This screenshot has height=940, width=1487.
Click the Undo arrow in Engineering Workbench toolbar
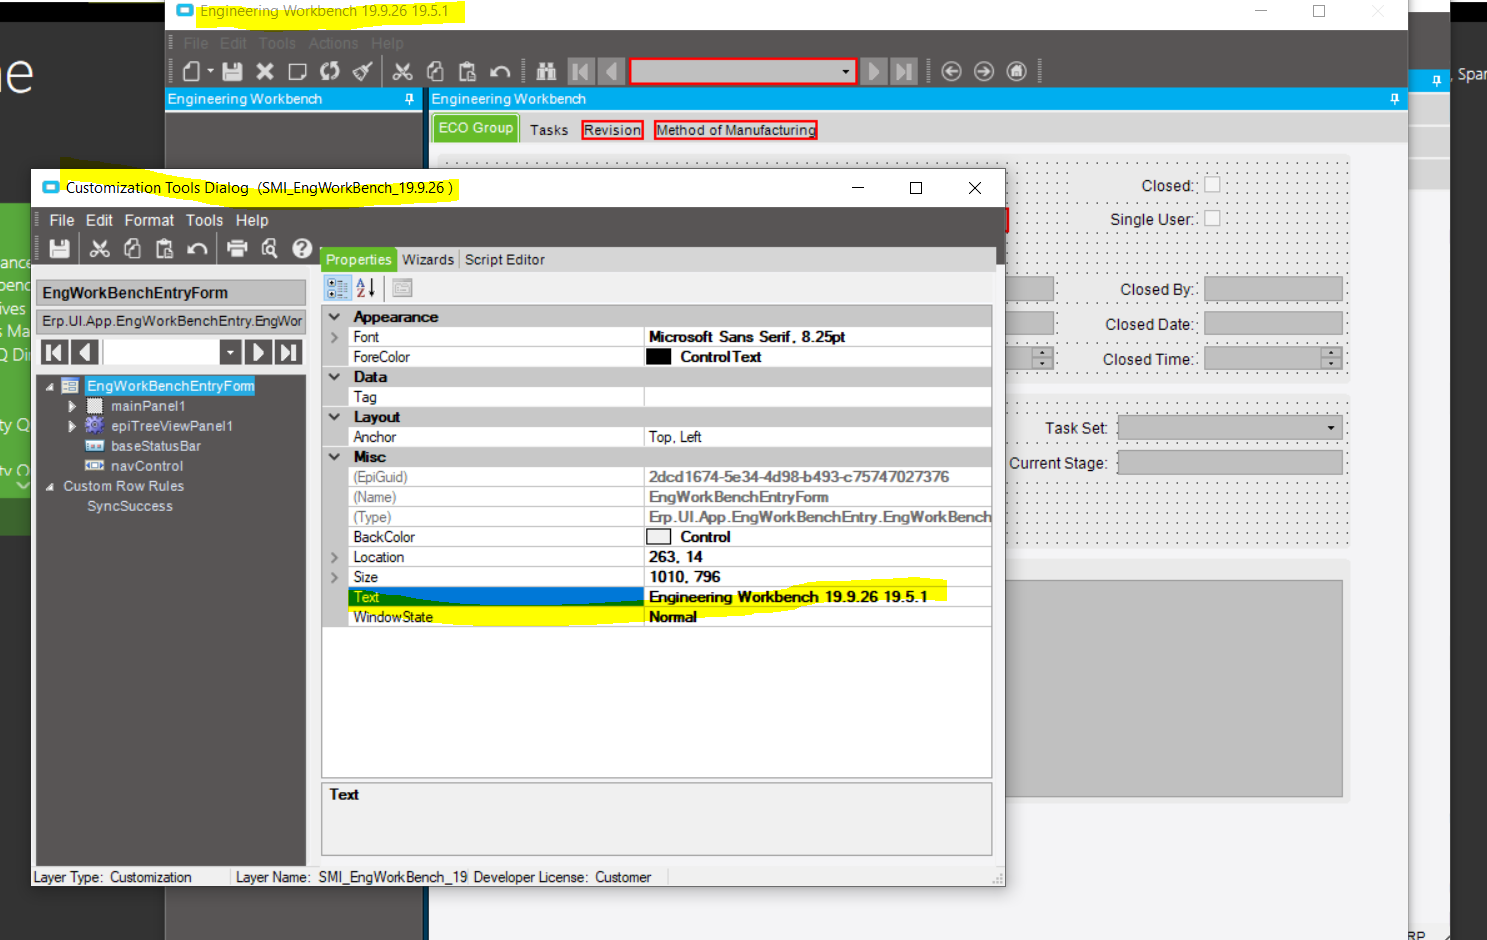(x=500, y=71)
